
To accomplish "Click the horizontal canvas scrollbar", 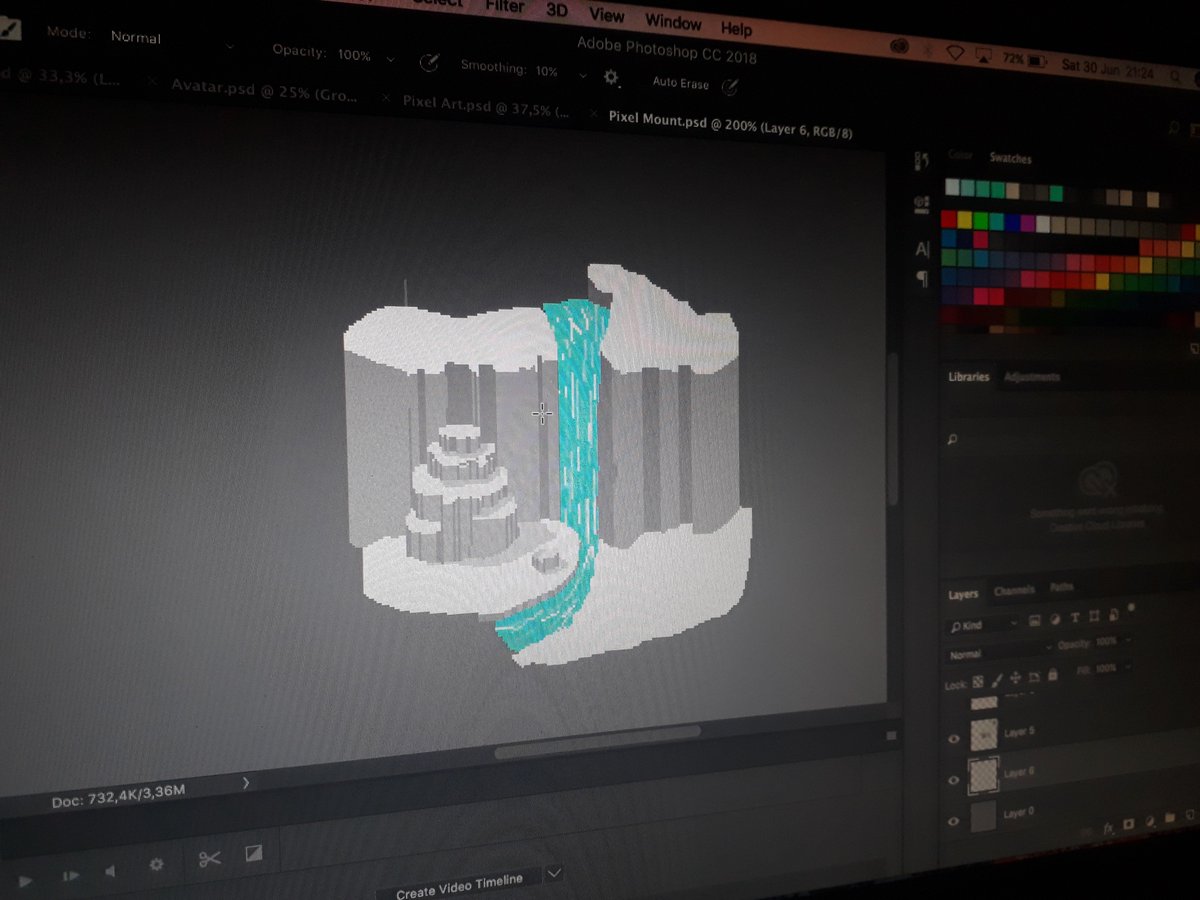I will coord(597,743).
